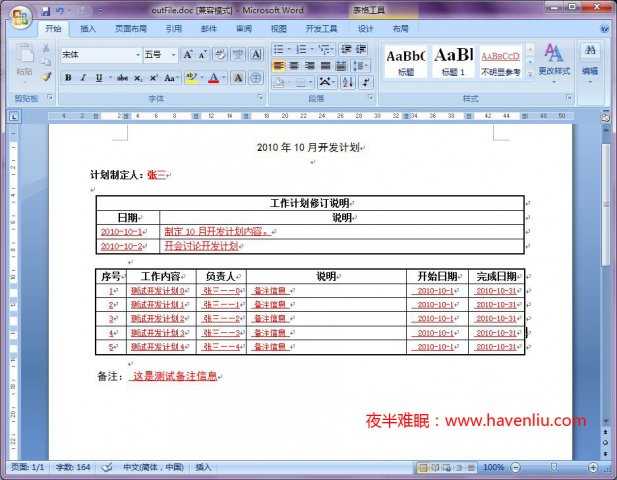Image resolution: width=617 pixels, height=480 pixels.
Task: Toggle Bold formatting
Action: [68, 78]
